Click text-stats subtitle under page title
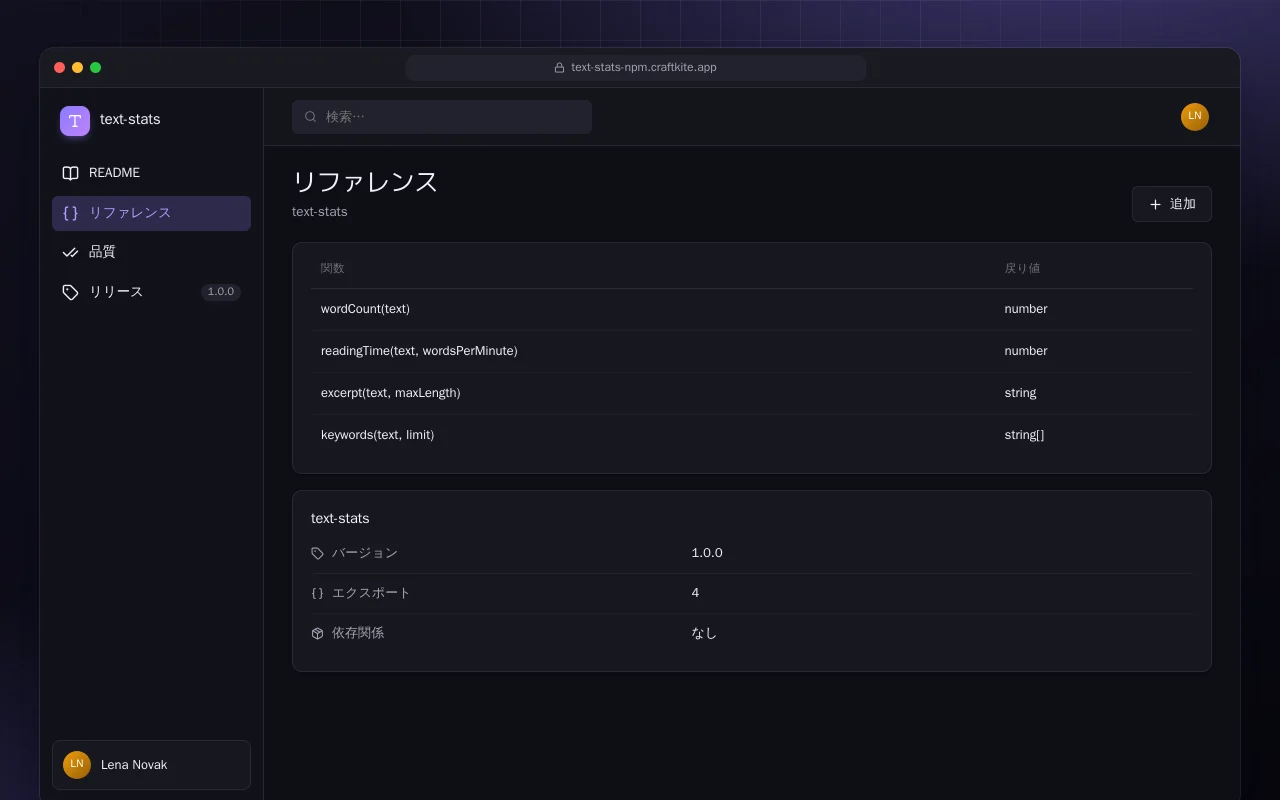This screenshot has height=800, width=1280. [320, 212]
